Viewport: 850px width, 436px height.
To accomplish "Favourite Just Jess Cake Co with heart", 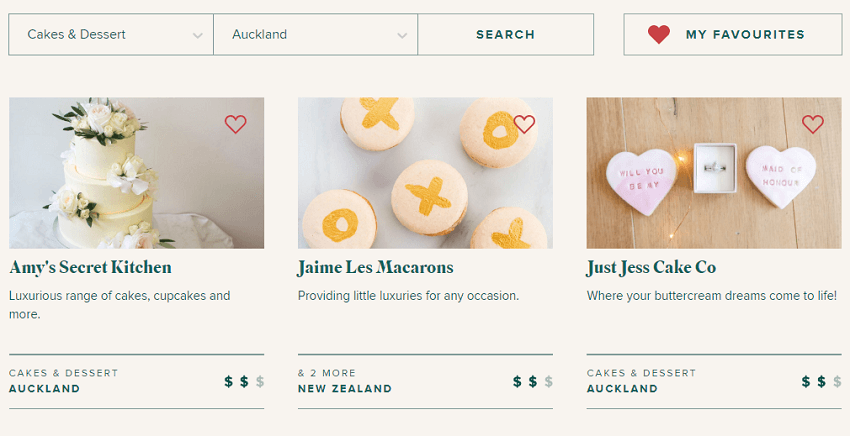I will pyautogui.click(x=813, y=125).
